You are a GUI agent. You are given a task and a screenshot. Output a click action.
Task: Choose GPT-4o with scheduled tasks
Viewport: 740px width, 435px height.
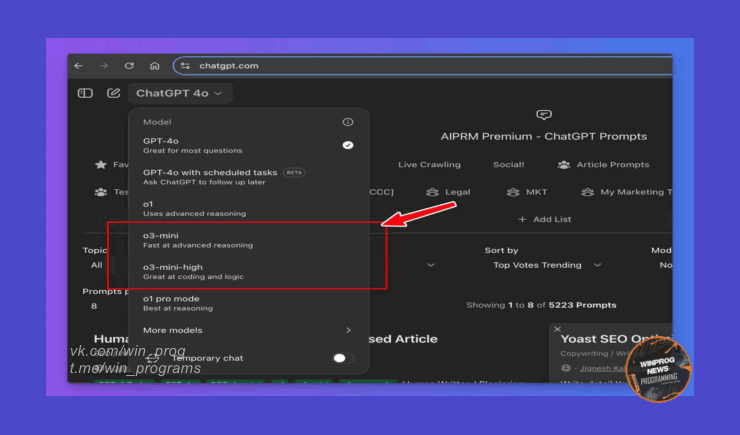tap(248, 177)
